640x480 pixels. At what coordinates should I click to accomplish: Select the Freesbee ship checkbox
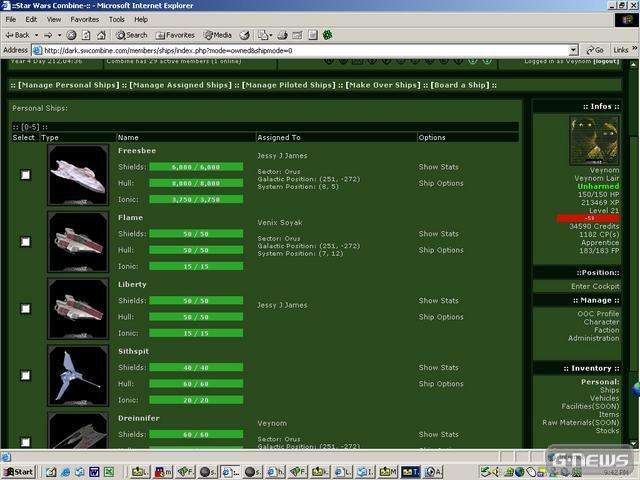[25, 175]
